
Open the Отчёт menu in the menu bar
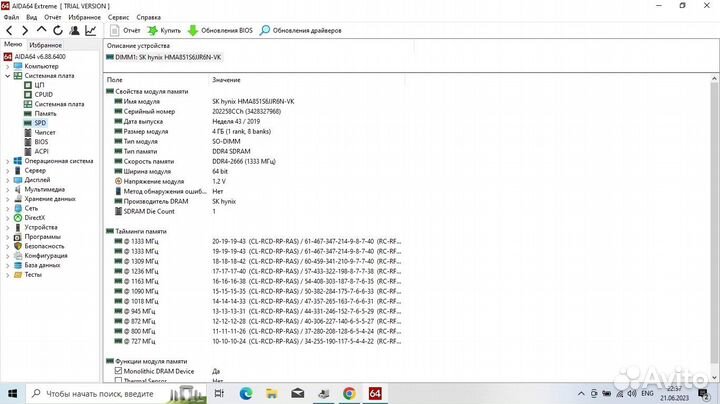click(x=53, y=17)
